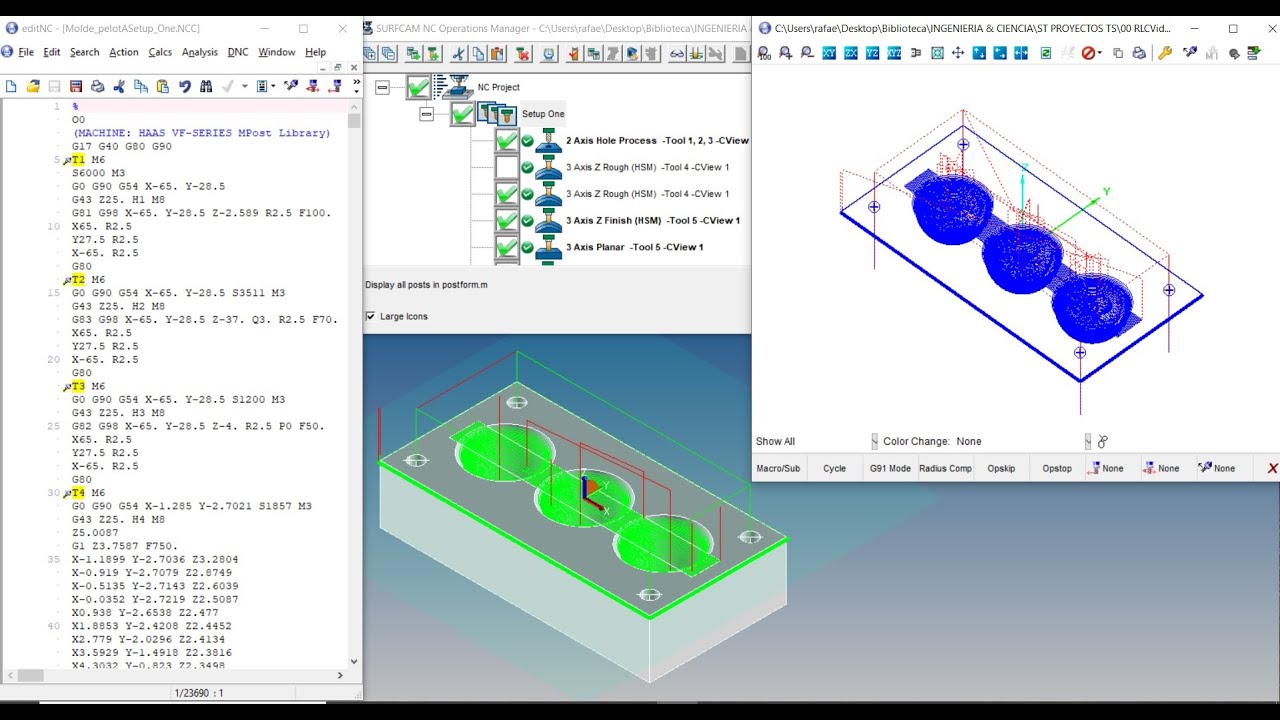Click the Undo arrow icon in editNC
The image size is (1280, 720).
[185, 87]
